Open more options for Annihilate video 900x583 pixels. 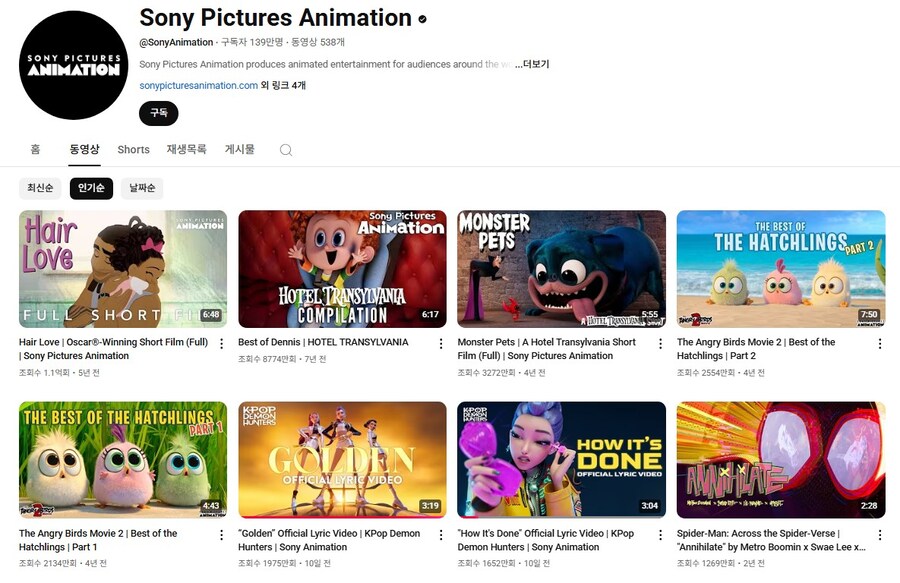point(879,535)
